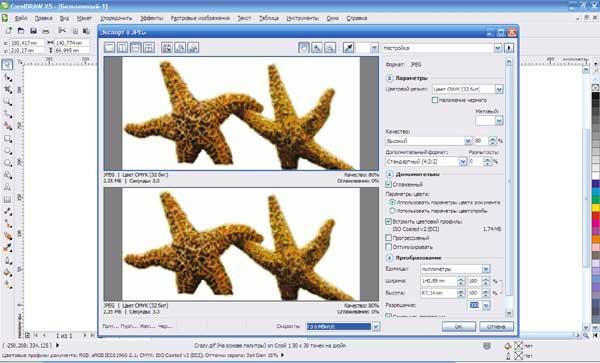The image size is (600, 363).
Task: Open the Дополнительный формат Стандартный dropdown
Action: pyautogui.click(x=463, y=161)
